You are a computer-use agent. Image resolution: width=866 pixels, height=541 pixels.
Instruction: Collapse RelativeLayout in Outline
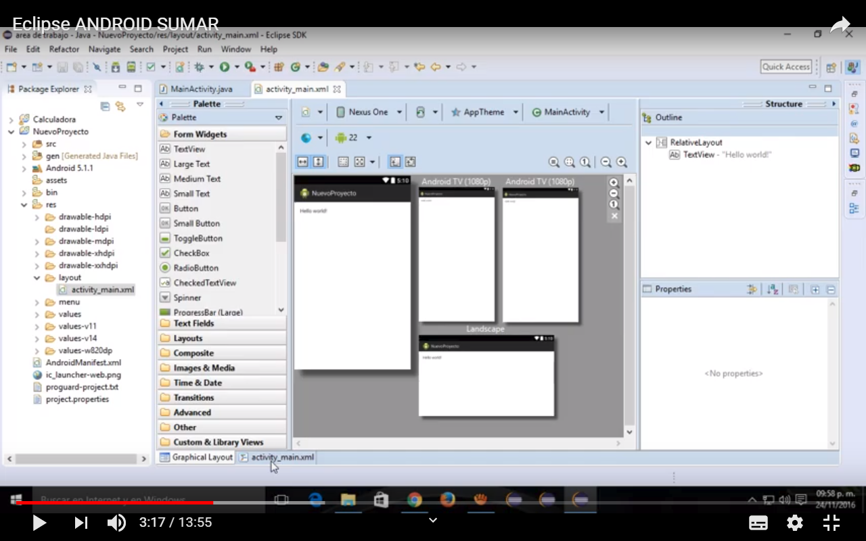click(x=648, y=142)
